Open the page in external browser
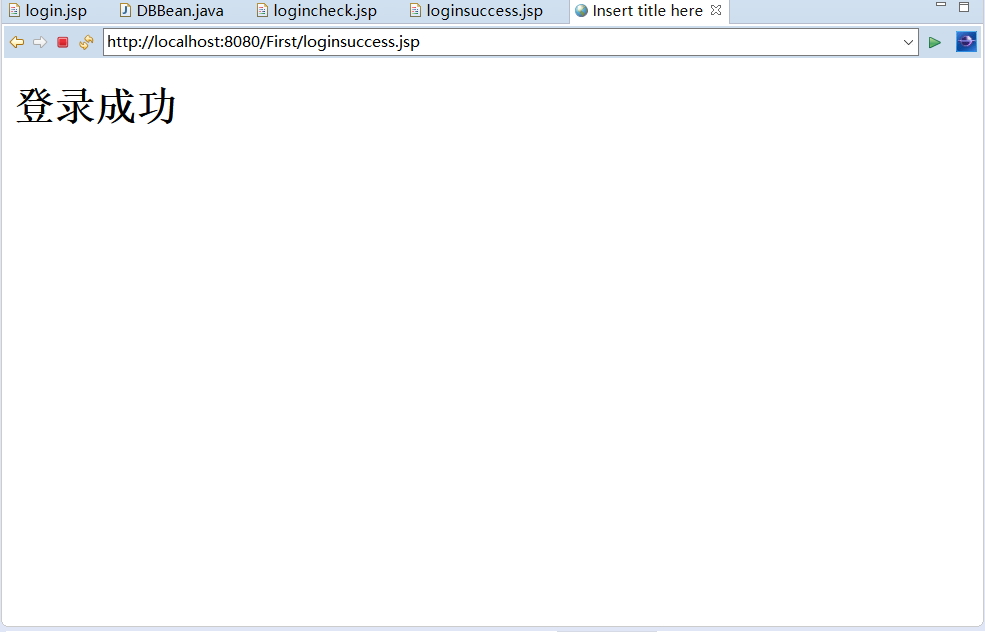The image size is (985, 632). click(966, 42)
